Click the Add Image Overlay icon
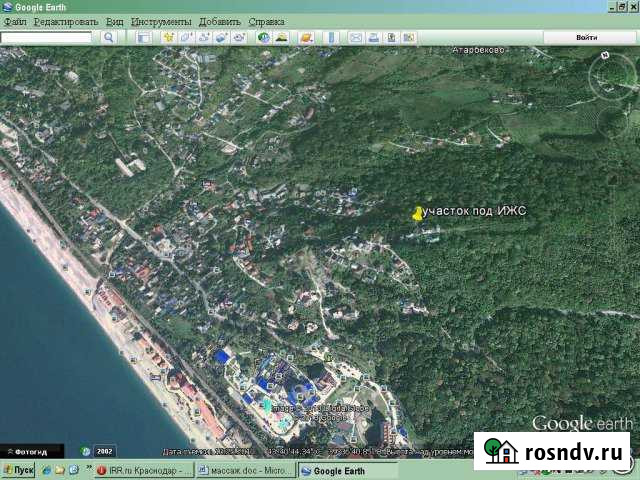 tap(220, 37)
